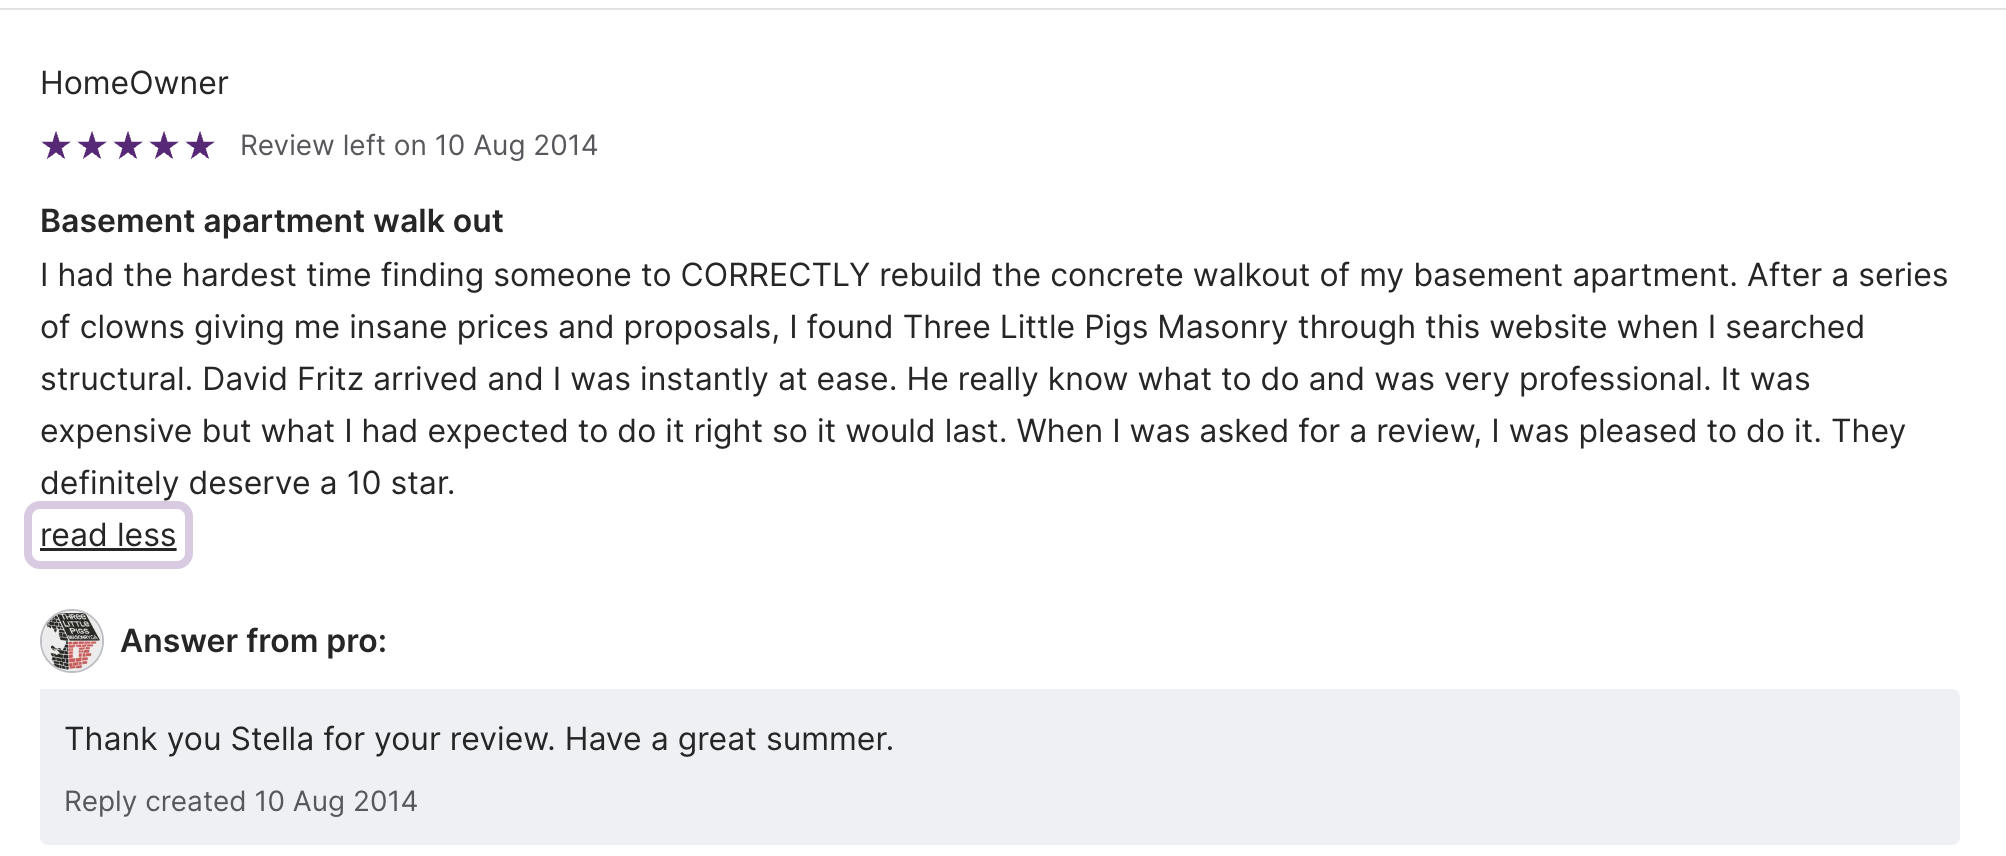Click the Reply created 10 Aug 2014 text
Screen dimensions: 2006x856
pyautogui.click(x=241, y=801)
